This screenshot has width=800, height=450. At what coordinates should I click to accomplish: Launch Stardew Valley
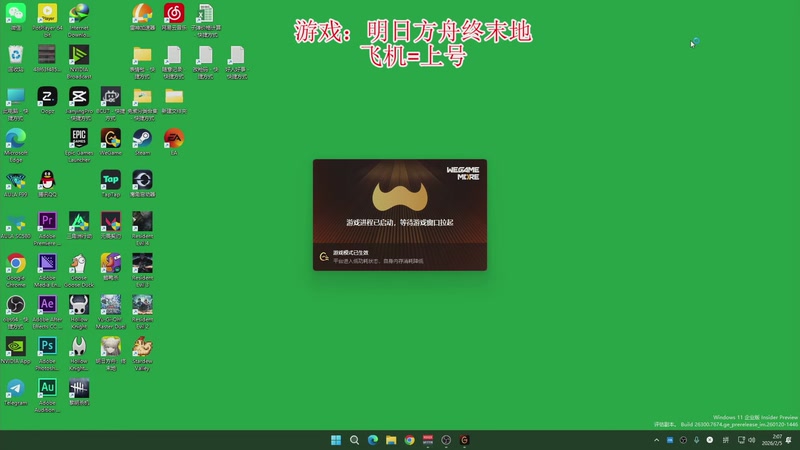[x=142, y=354]
